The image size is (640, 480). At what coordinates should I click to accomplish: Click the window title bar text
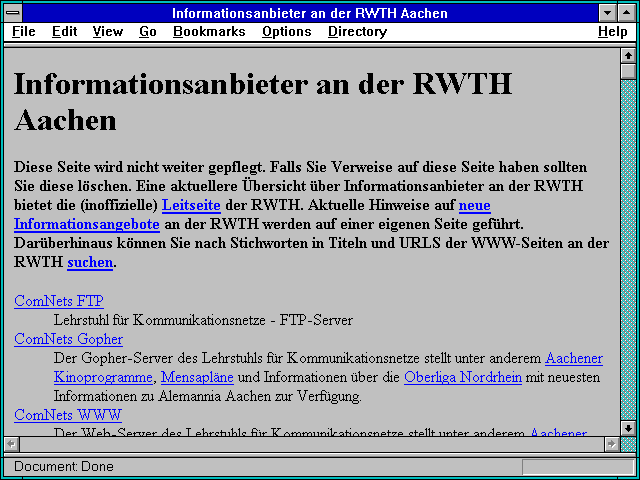coord(310,13)
